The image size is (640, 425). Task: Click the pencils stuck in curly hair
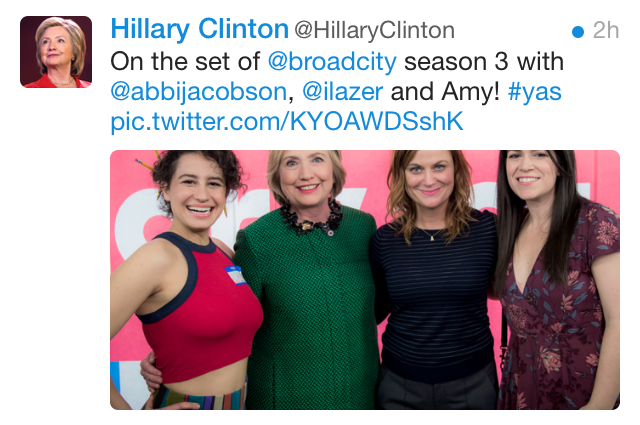(149, 162)
